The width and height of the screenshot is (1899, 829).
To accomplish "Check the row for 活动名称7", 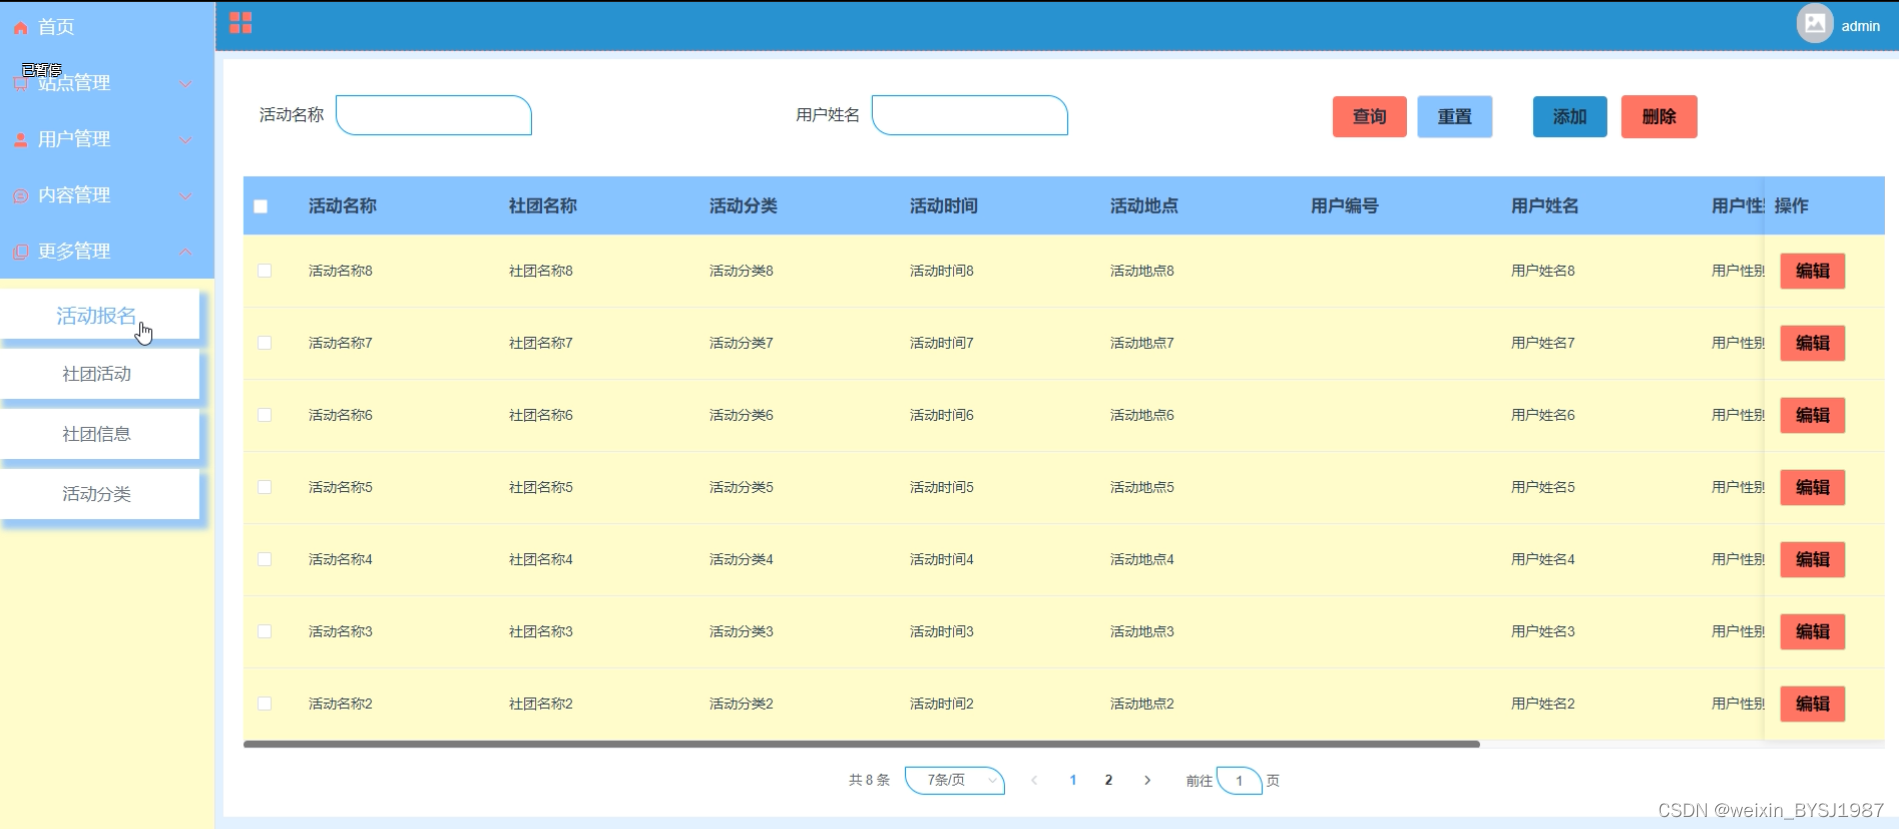I will pyautogui.click(x=265, y=343).
